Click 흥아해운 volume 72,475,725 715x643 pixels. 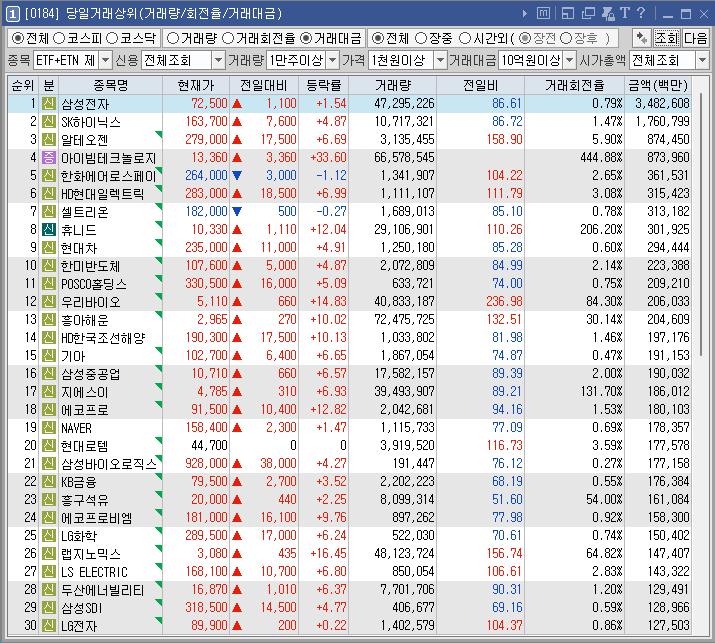click(x=404, y=319)
